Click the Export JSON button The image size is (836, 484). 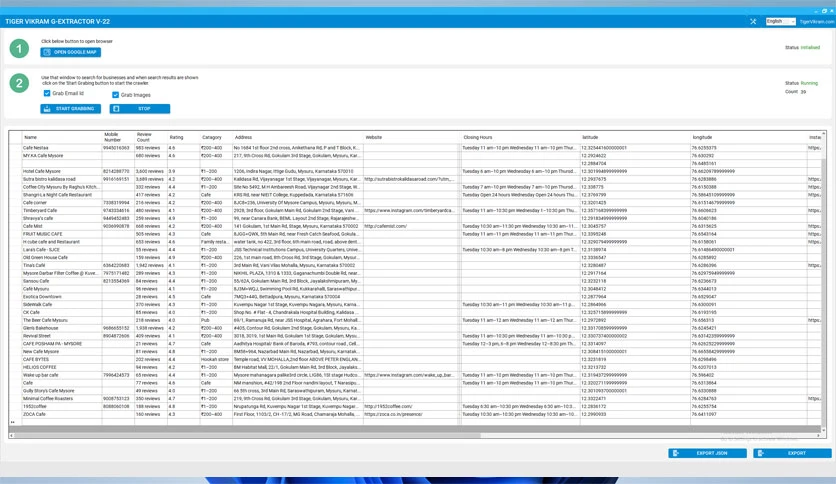click(x=708, y=453)
